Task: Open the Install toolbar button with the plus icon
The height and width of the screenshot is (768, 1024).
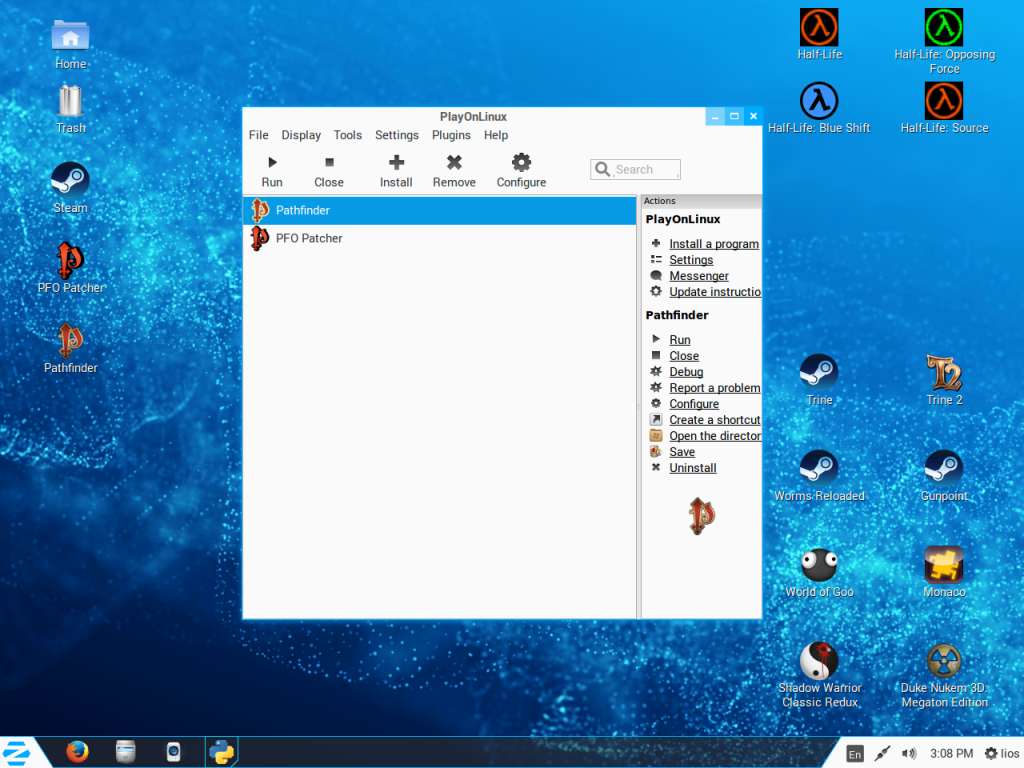Action: pyautogui.click(x=396, y=171)
